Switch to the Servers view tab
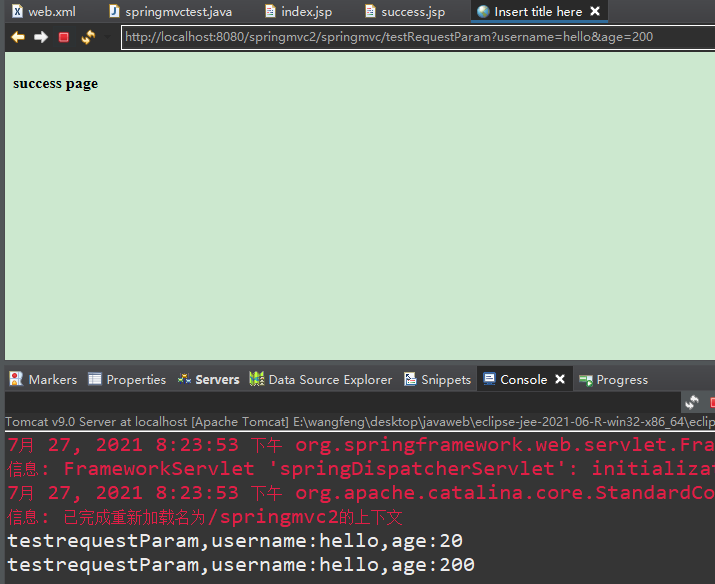Viewport: 715px width, 584px height. (x=209, y=379)
